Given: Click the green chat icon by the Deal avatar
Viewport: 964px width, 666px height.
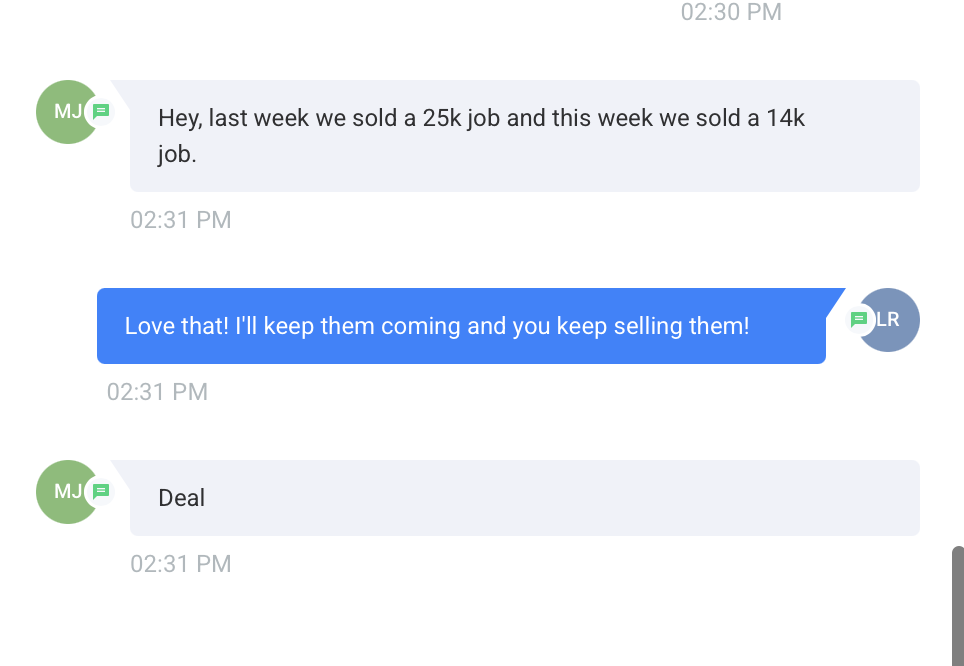Looking at the screenshot, I should pyautogui.click(x=101, y=492).
